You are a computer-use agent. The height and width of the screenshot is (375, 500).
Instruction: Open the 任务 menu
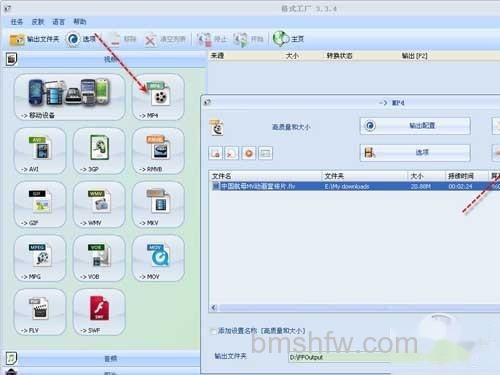tap(17, 22)
